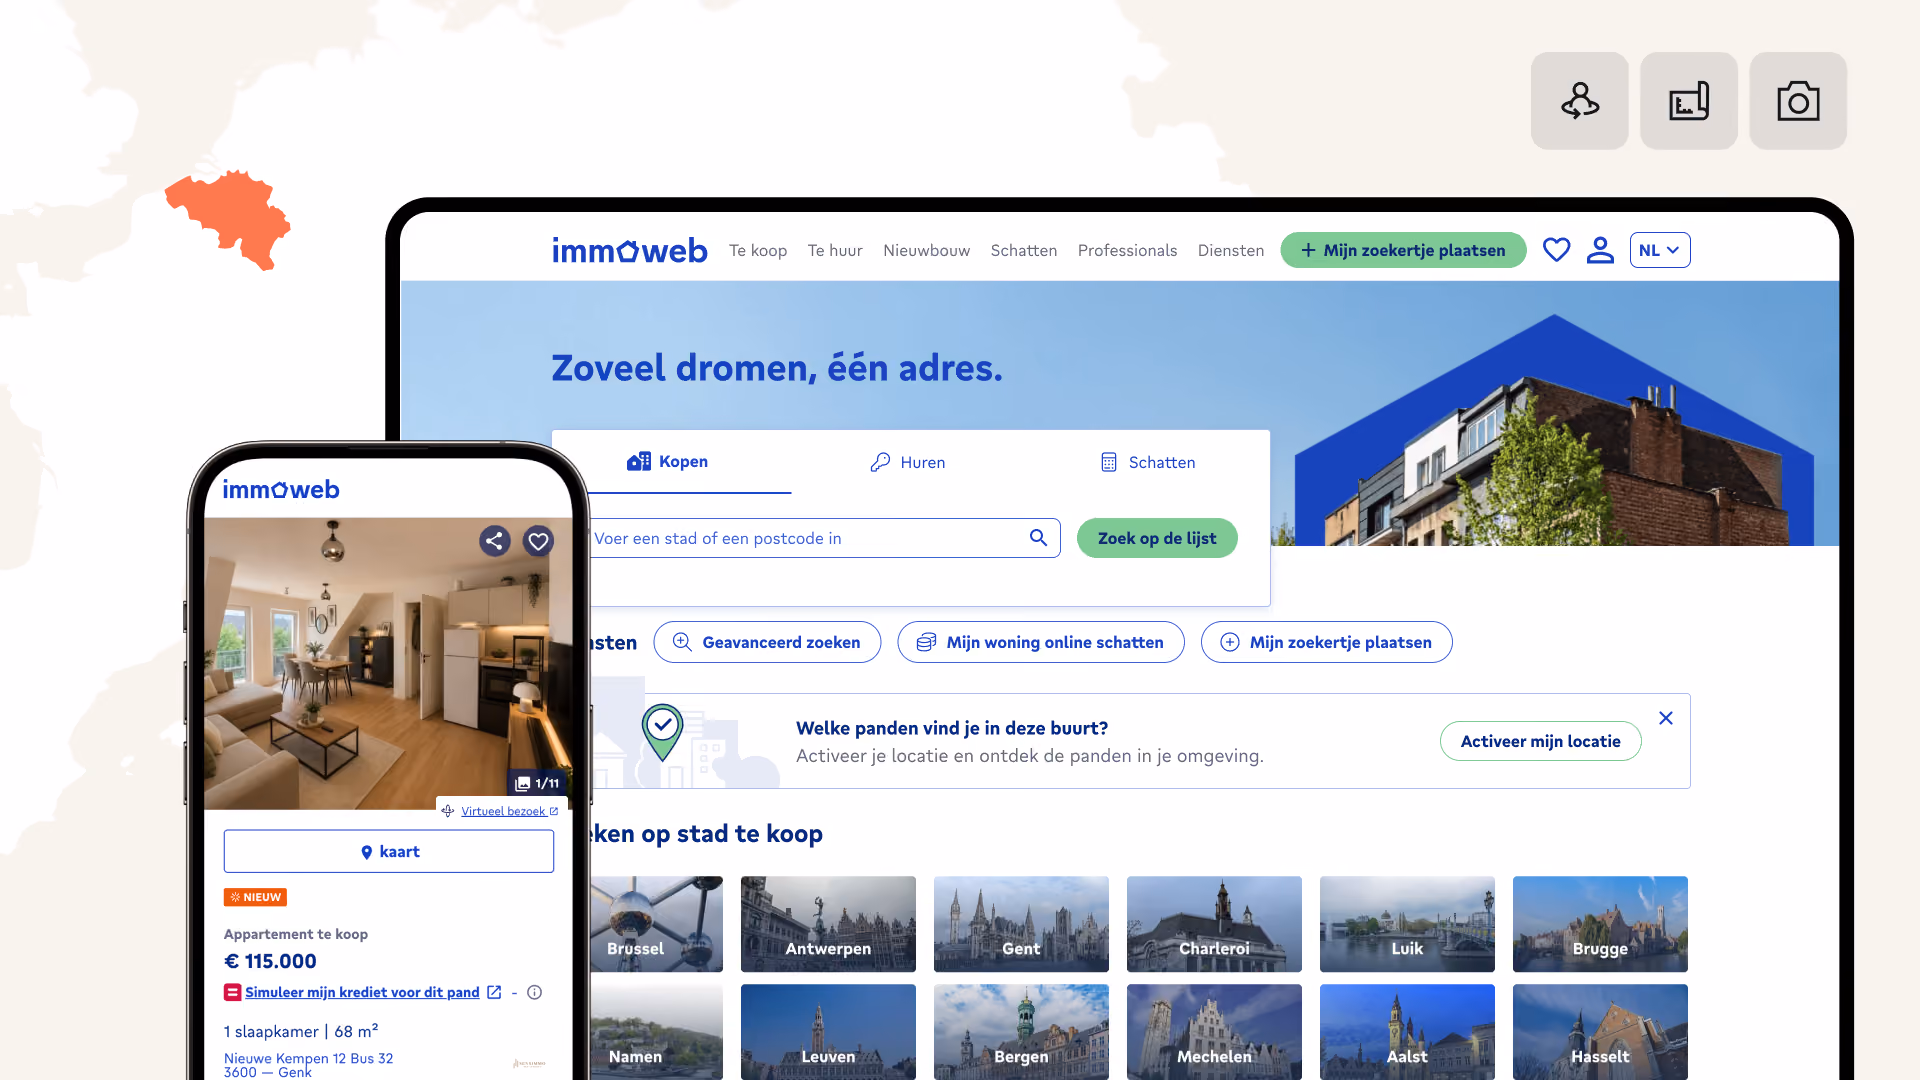The height and width of the screenshot is (1080, 1920).
Task: Open the Luik city tile
Action: coord(1407,924)
